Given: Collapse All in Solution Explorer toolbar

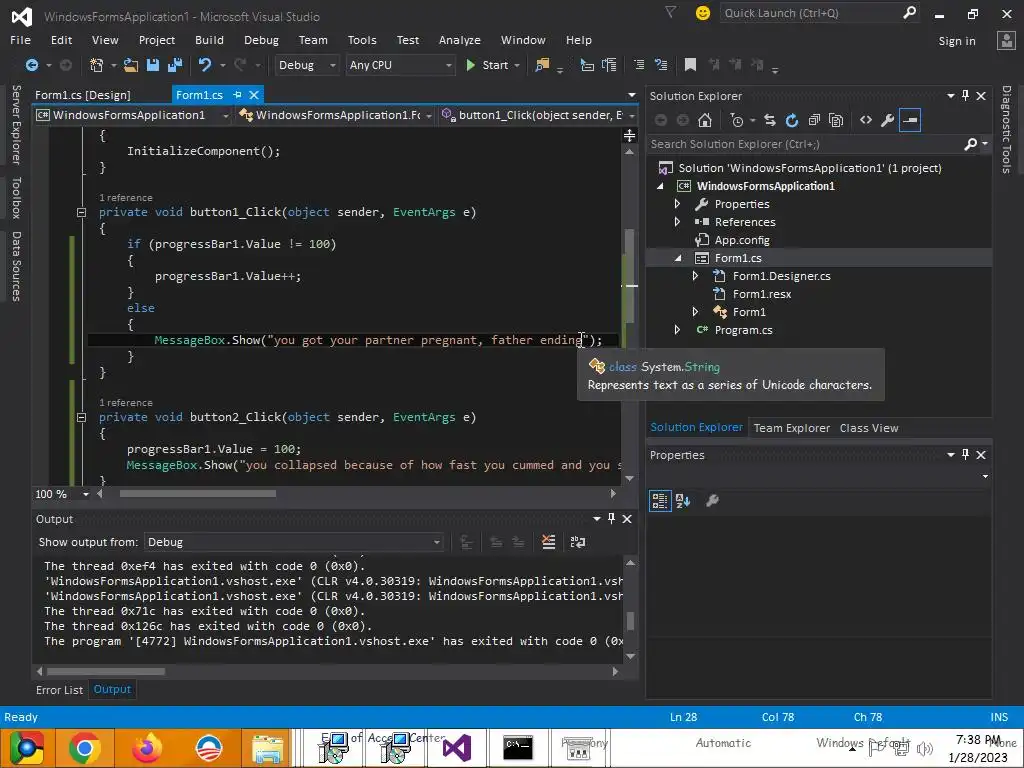Looking at the screenshot, I should click(814, 120).
